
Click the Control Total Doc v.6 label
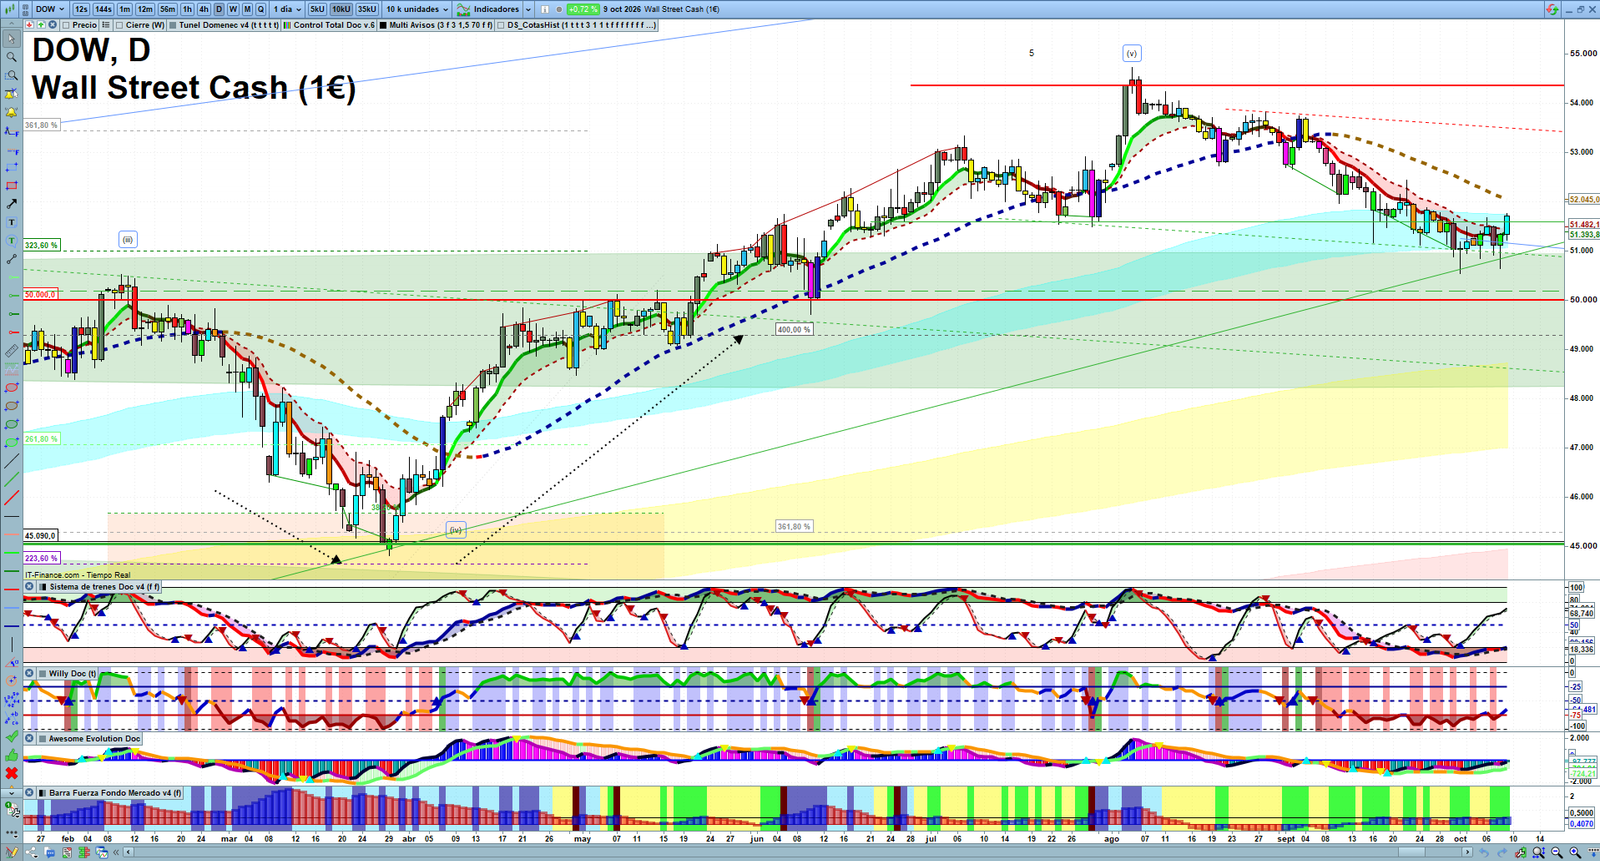tap(334, 25)
